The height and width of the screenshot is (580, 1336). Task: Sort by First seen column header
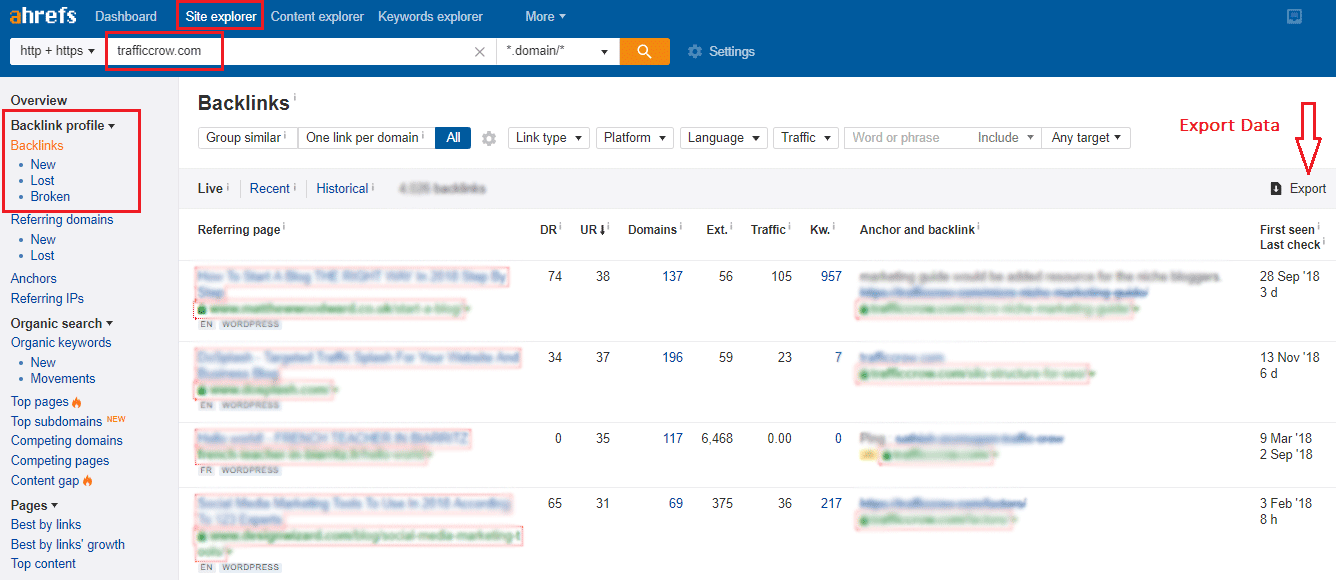(1287, 230)
